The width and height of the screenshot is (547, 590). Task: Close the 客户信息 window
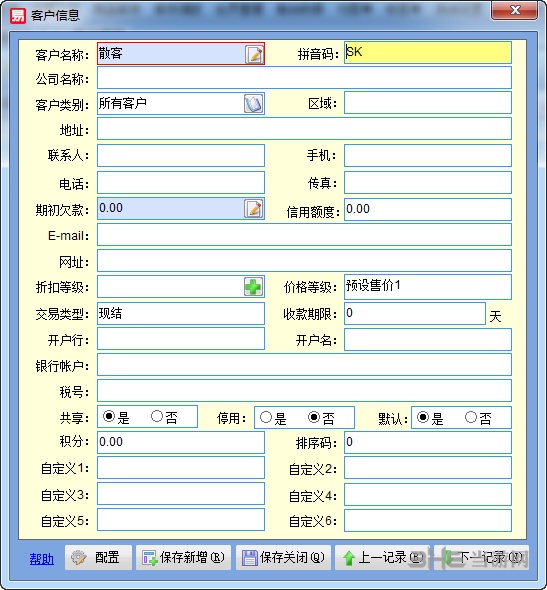pyautogui.click(x=514, y=10)
